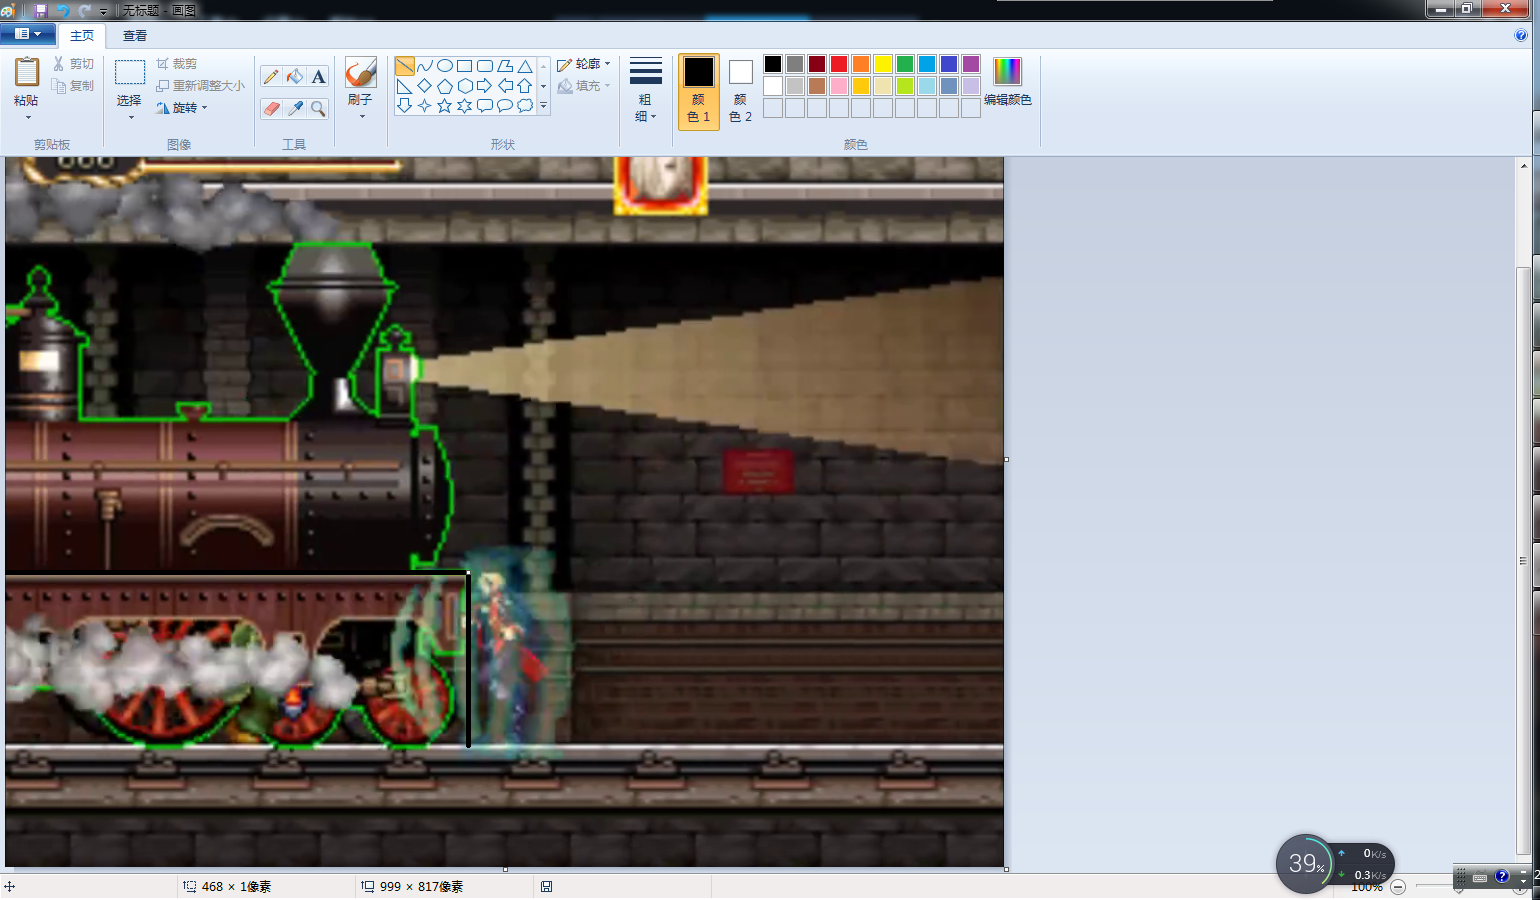Select the Text tool (A)

click(x=318, y=77)
